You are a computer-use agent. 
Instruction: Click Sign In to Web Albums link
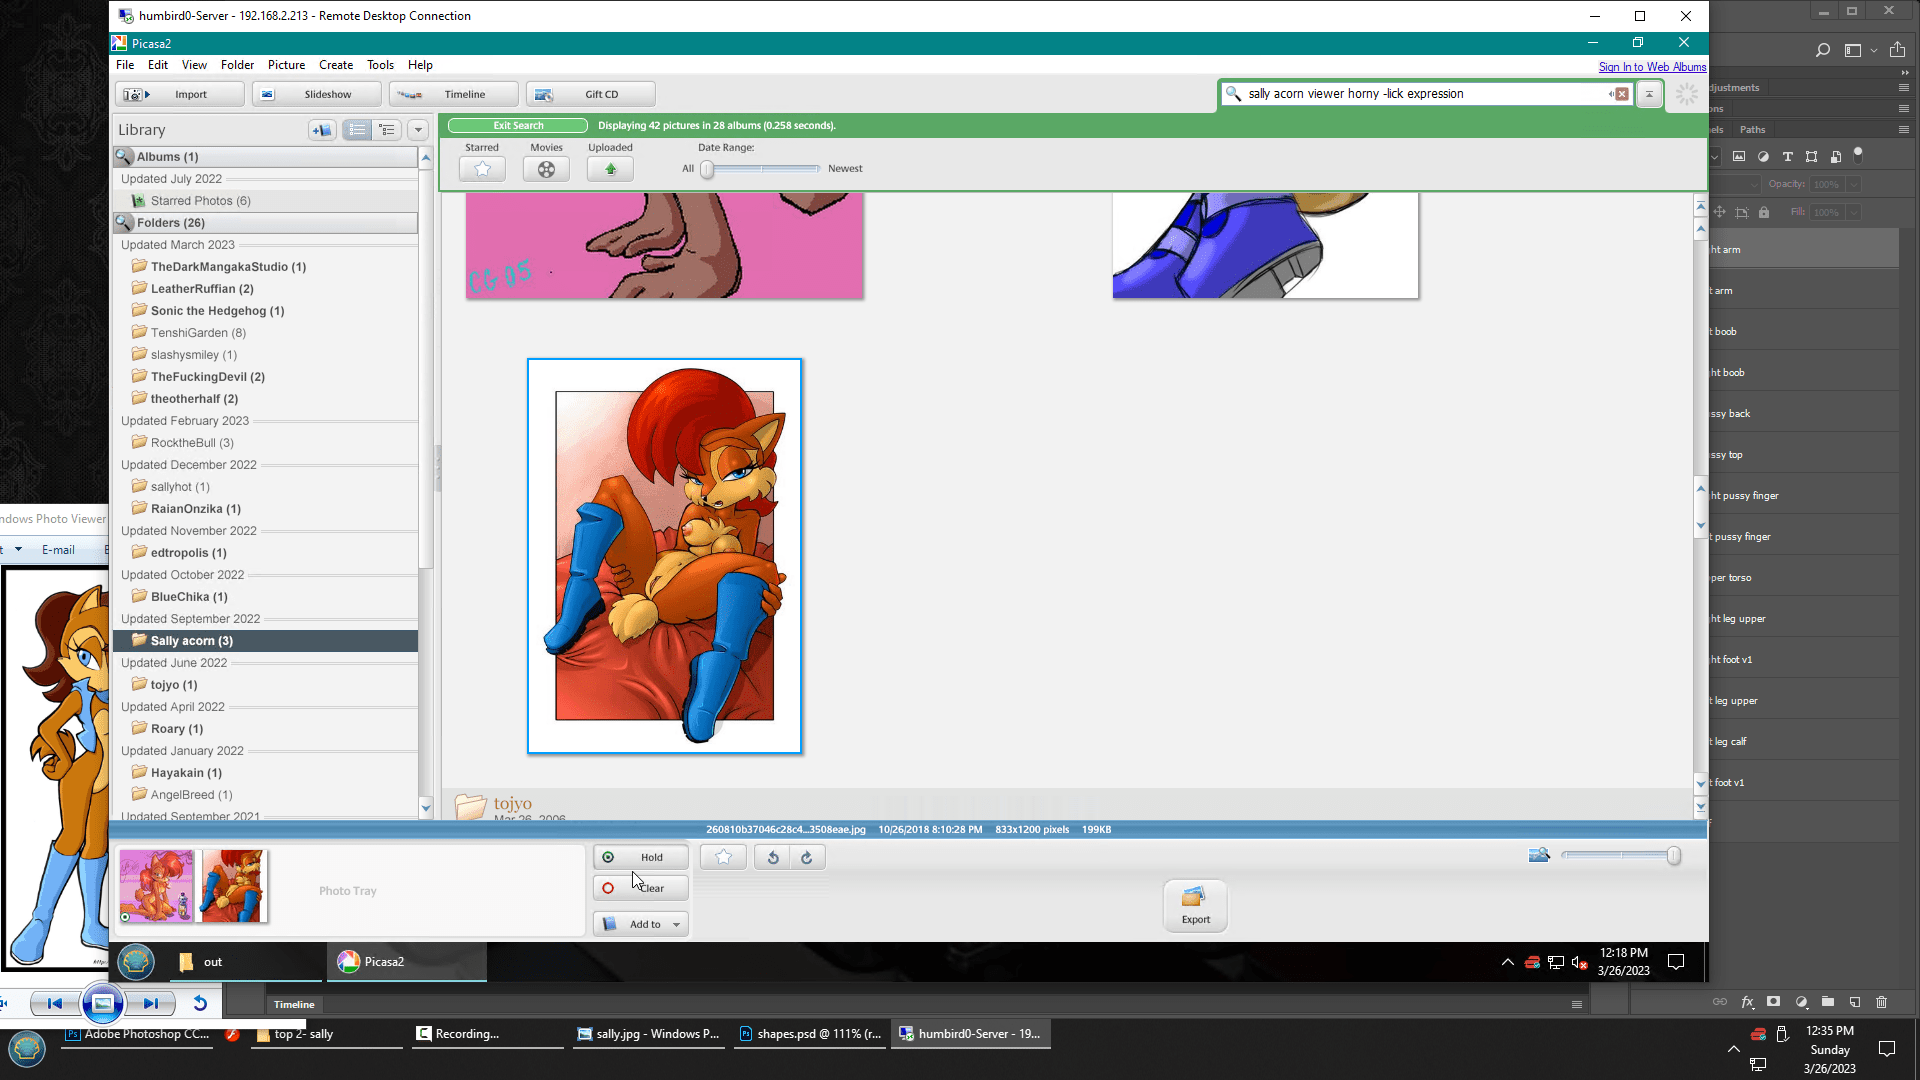tap(1652, 67)
